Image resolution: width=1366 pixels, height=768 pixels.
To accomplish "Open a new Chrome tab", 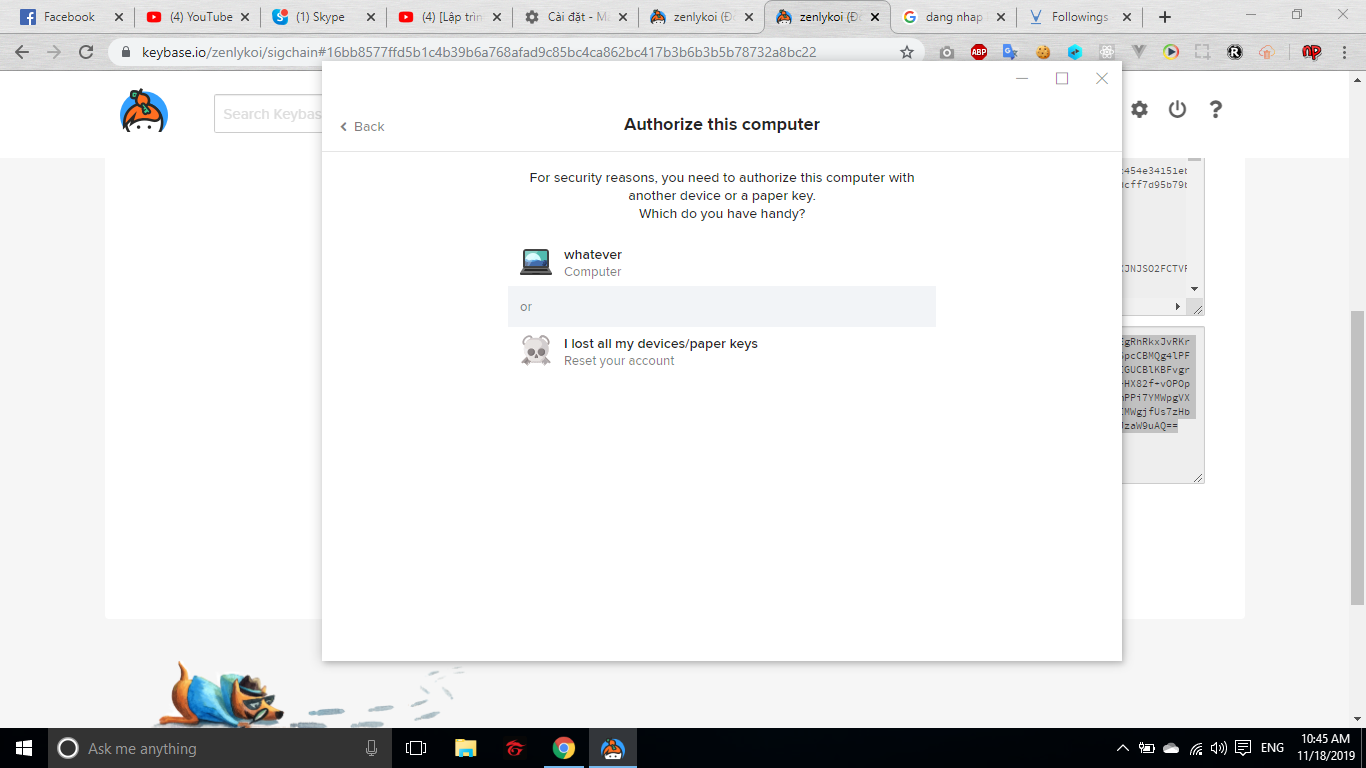I will coord(1164,17).
